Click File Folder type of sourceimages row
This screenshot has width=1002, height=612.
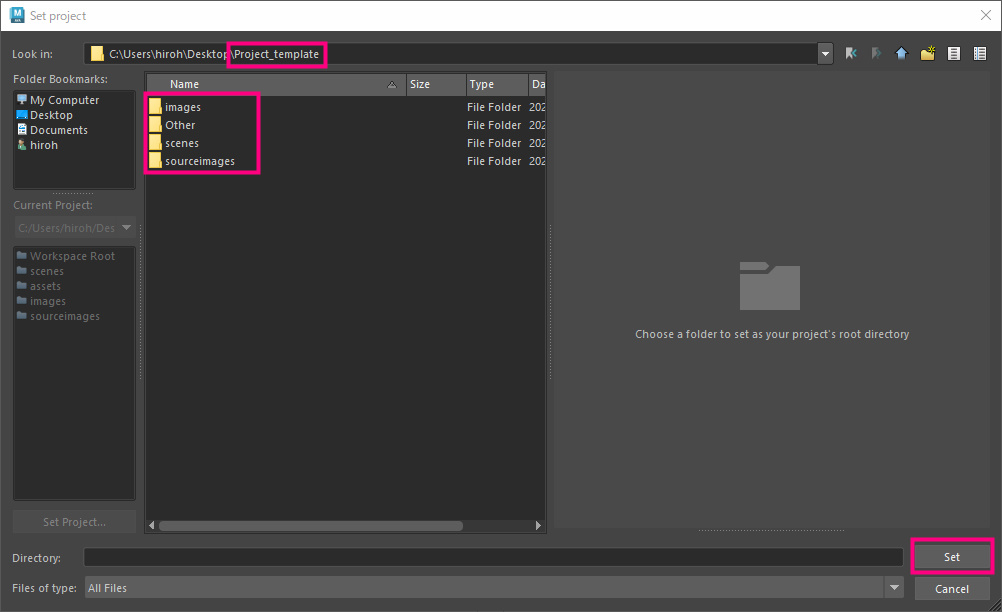point(494,161)
